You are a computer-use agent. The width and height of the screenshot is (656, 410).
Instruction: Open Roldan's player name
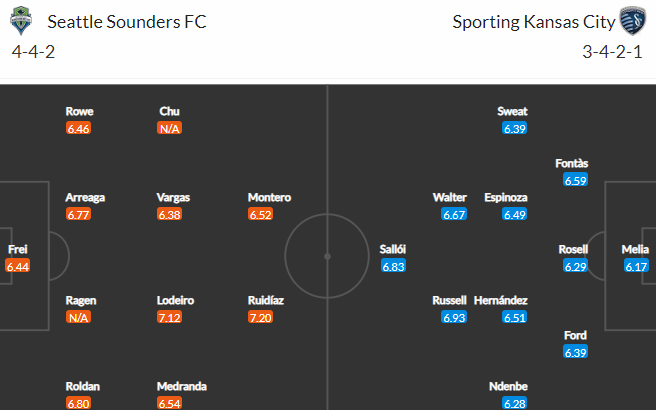point(82,386)
